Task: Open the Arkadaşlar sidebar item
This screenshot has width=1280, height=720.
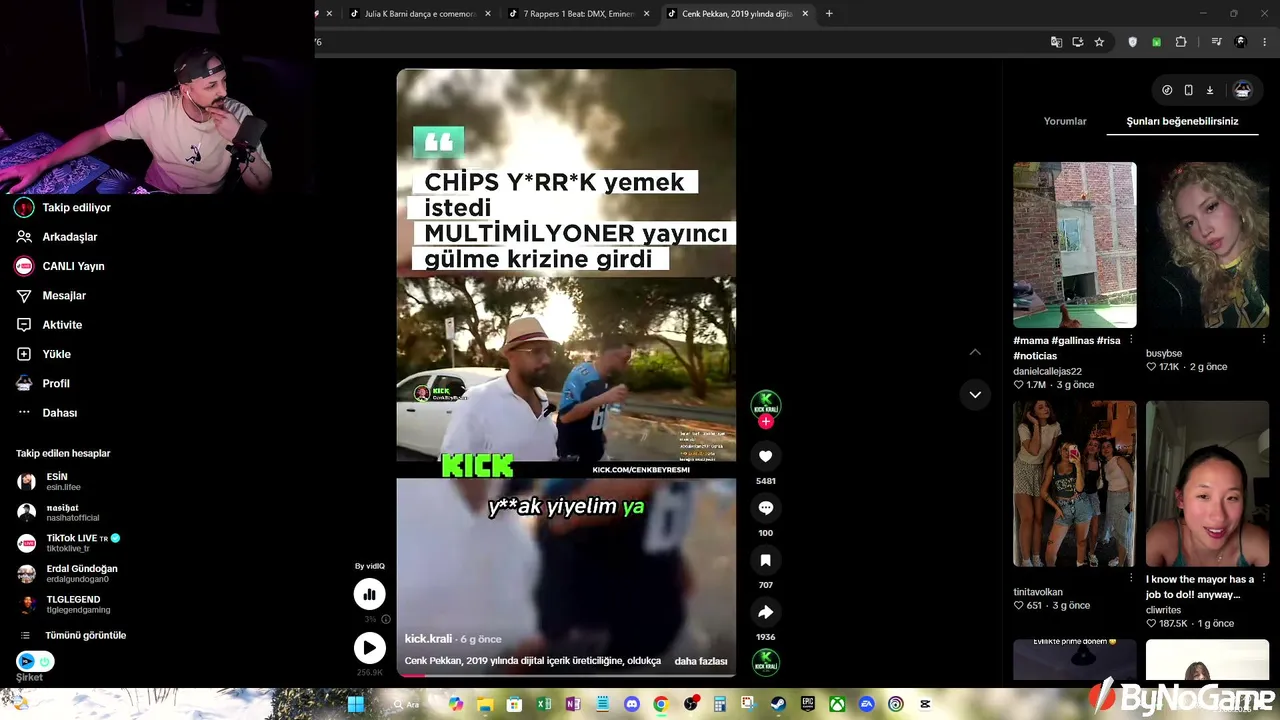Action: [69, 237]
